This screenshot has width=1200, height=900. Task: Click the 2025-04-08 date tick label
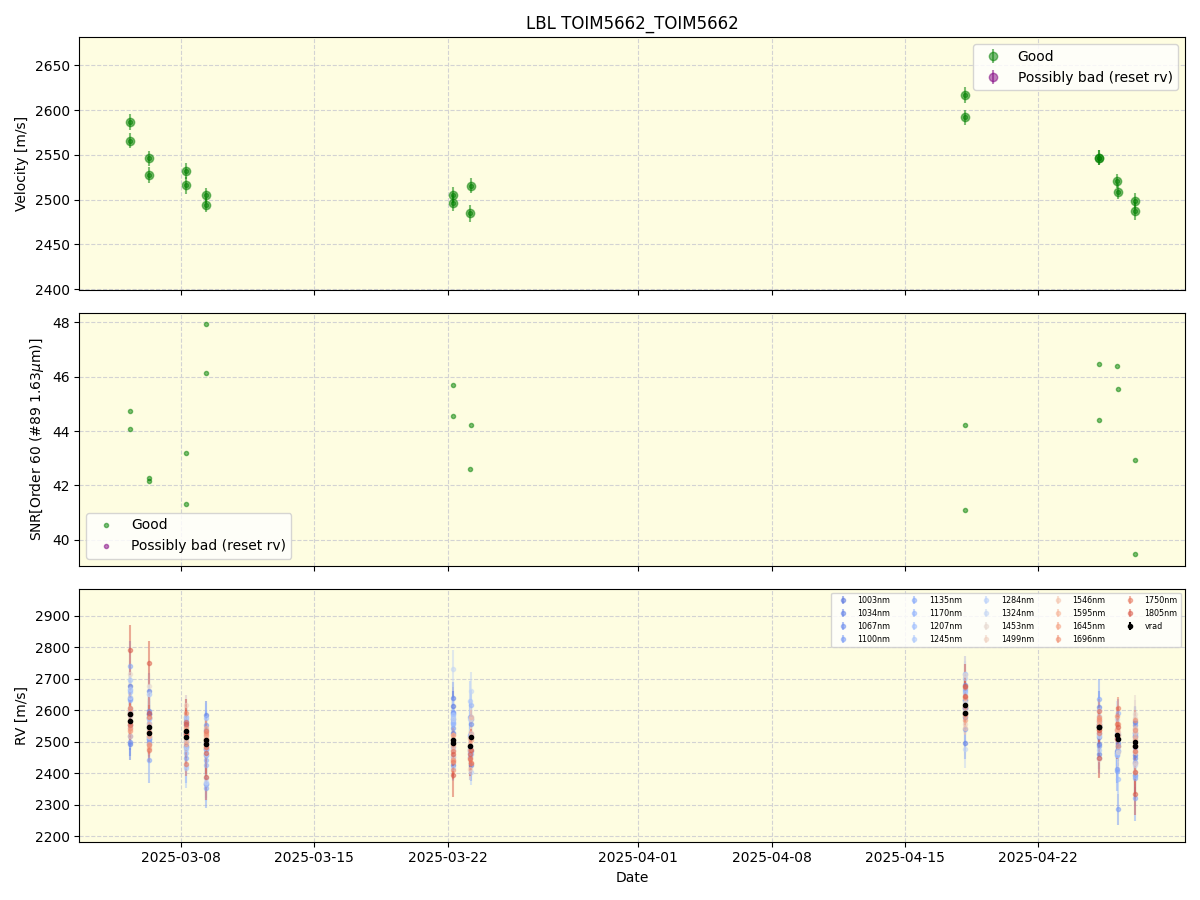[772, 857]
